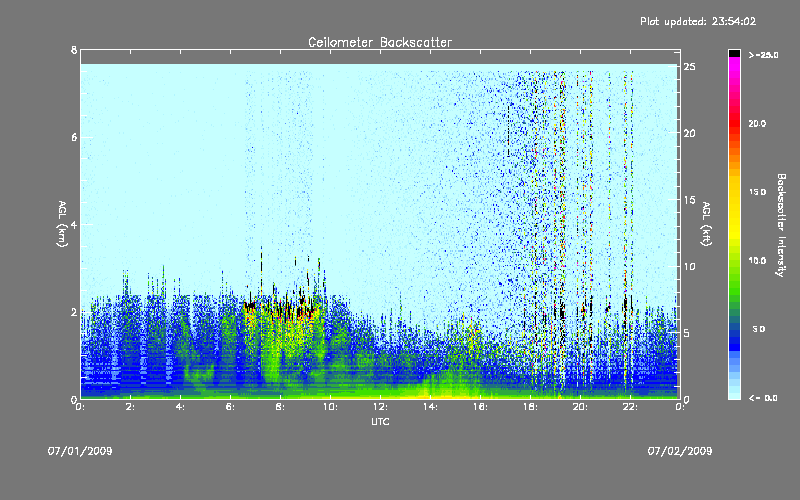
Task: Click the '15.0' colorbar tick label
Action: [x=757, y=192]
